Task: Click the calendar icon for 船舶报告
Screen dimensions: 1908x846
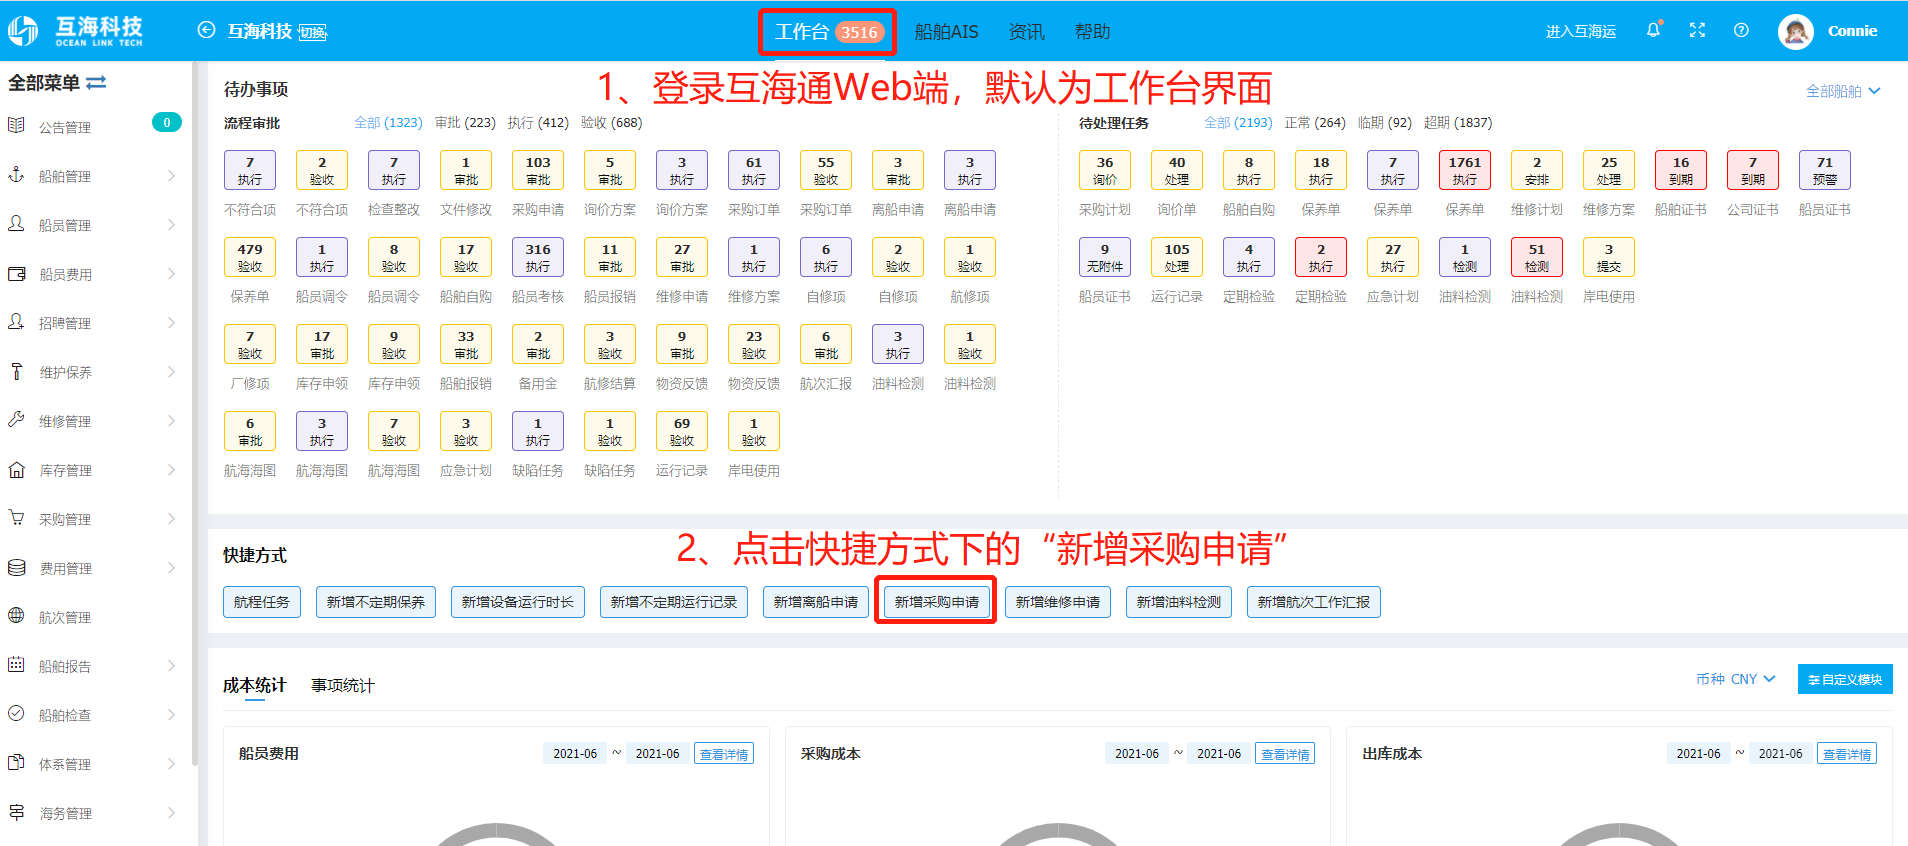Action: [16, 665]
